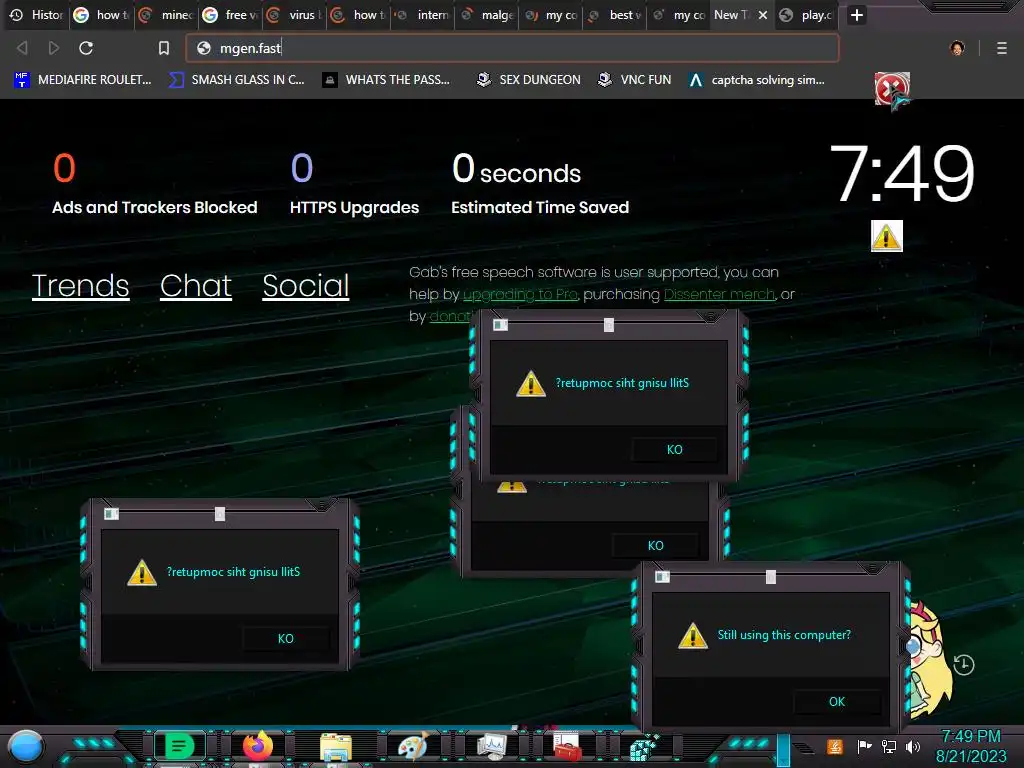
Task: Open a new tab with plus button
Action: [x=857, y=14]
